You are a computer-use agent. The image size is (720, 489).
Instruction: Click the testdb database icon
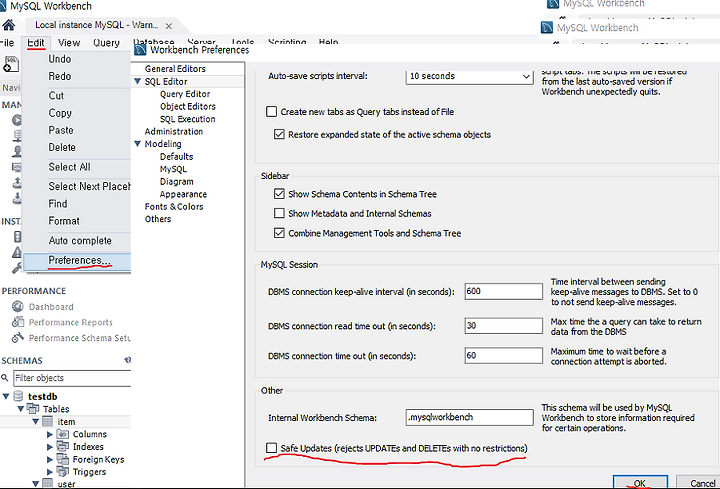(x=18, y=396)
